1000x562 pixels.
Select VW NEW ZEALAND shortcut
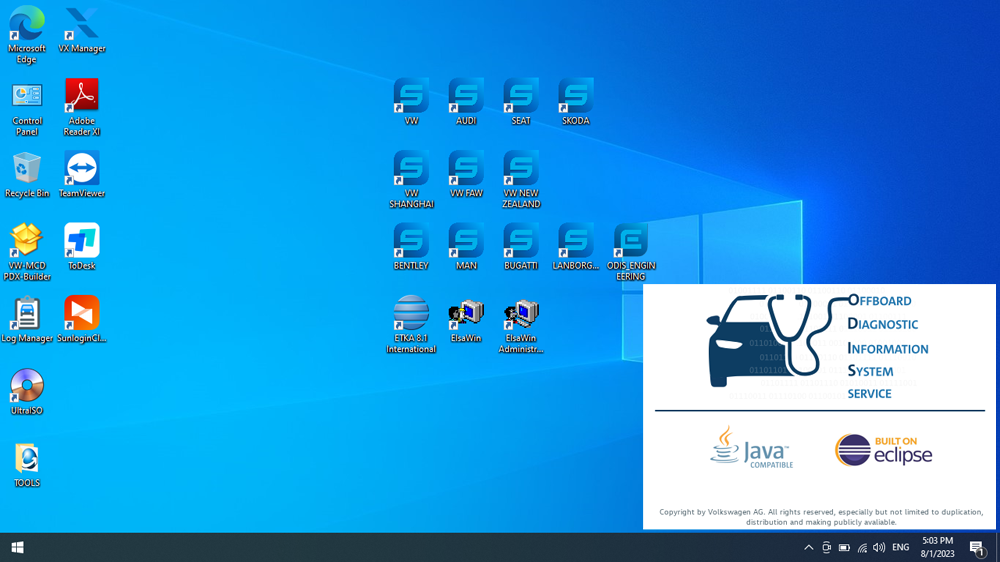521,179
